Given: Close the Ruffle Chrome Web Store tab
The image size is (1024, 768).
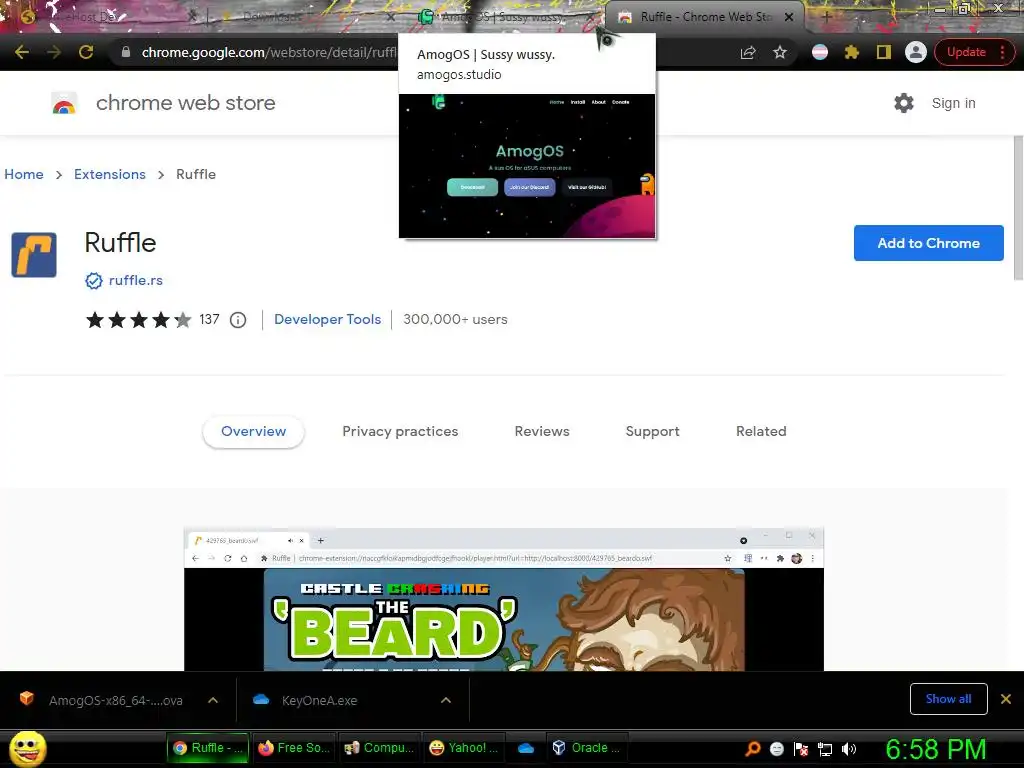Looking at the screenshot, I should pyautogui.click(x=789, y=17).
